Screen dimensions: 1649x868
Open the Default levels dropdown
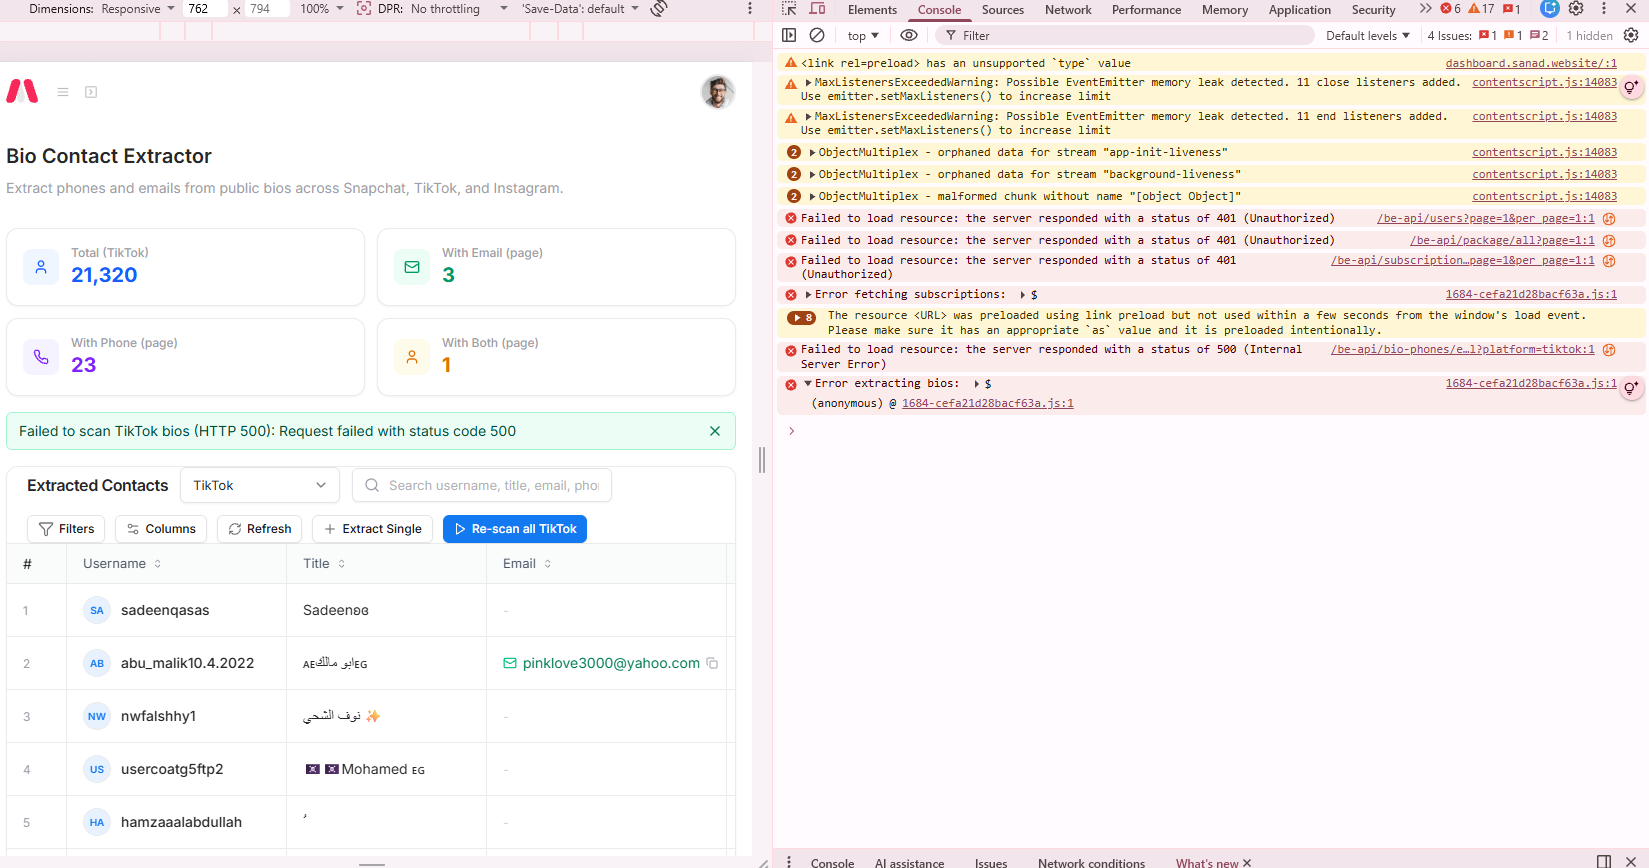[x=1367, y=35]
